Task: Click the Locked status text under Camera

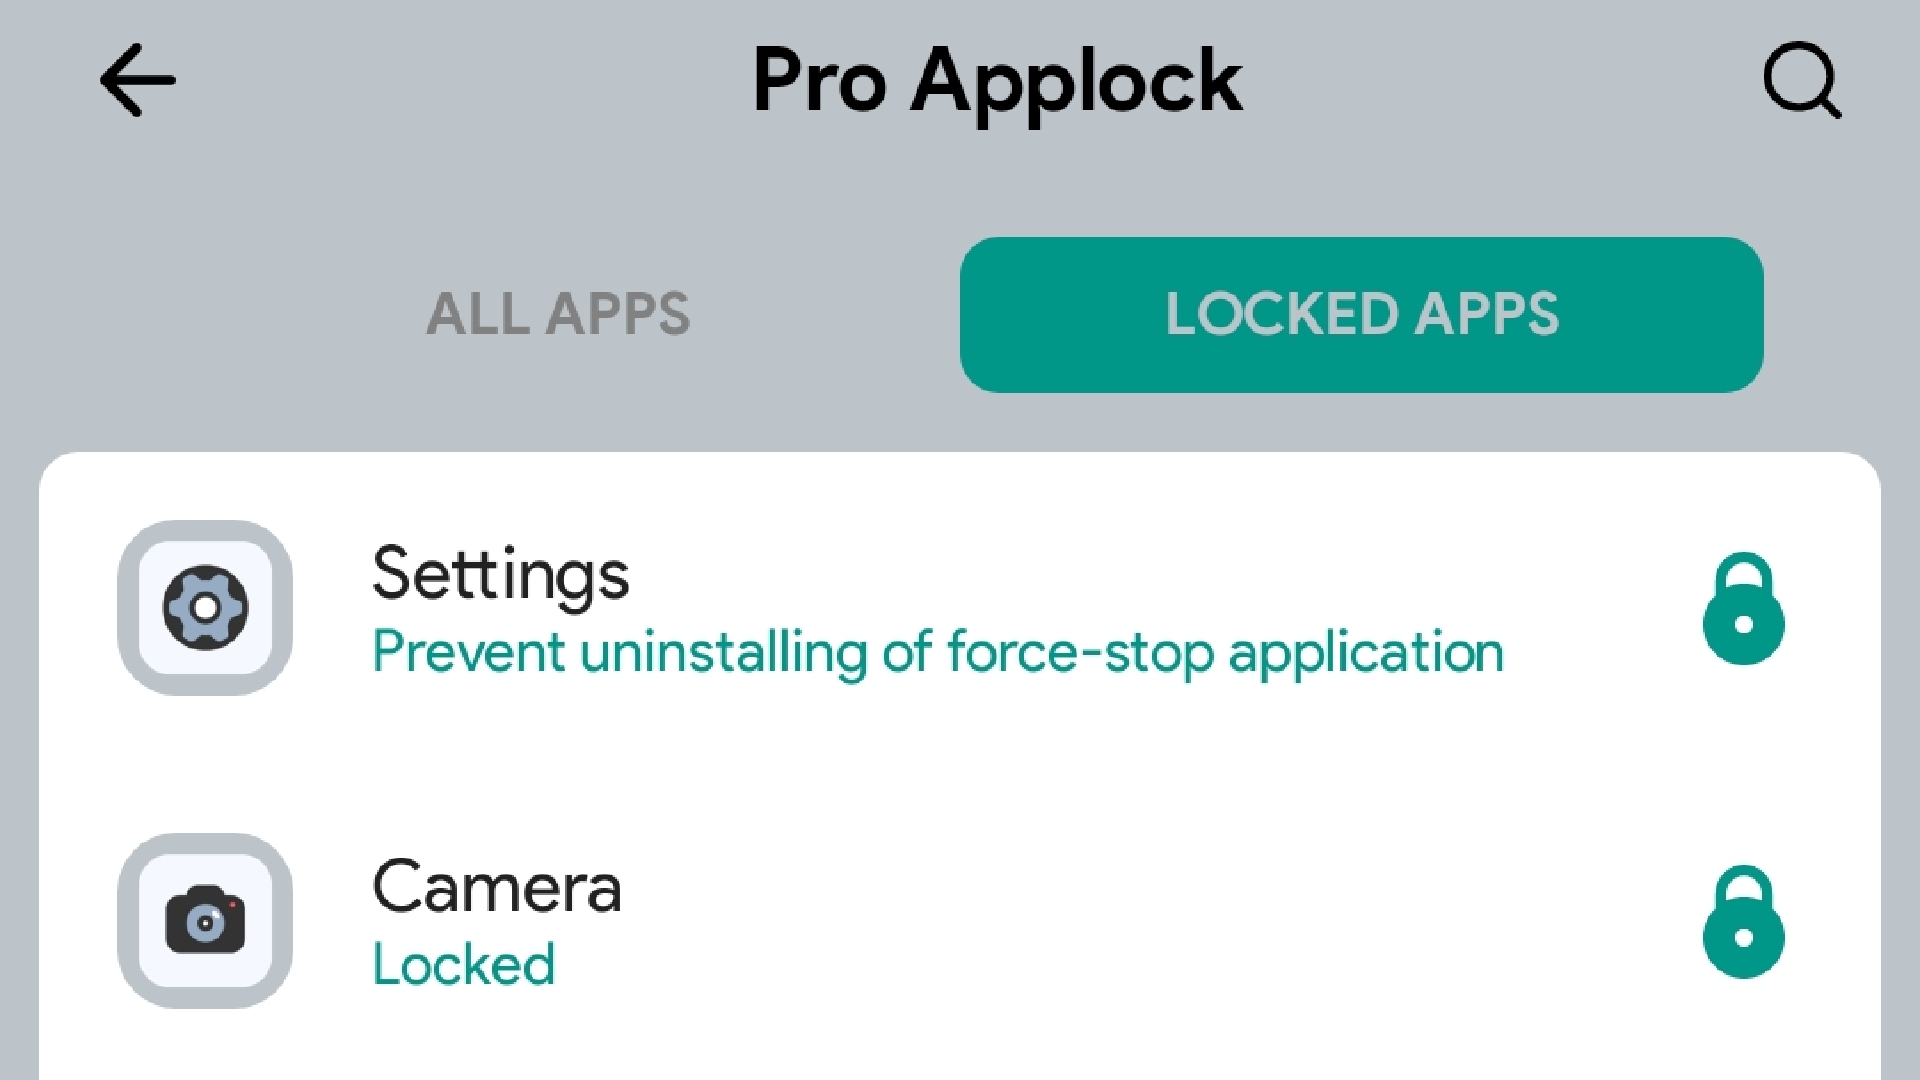Action: click(x=463, y=963)
